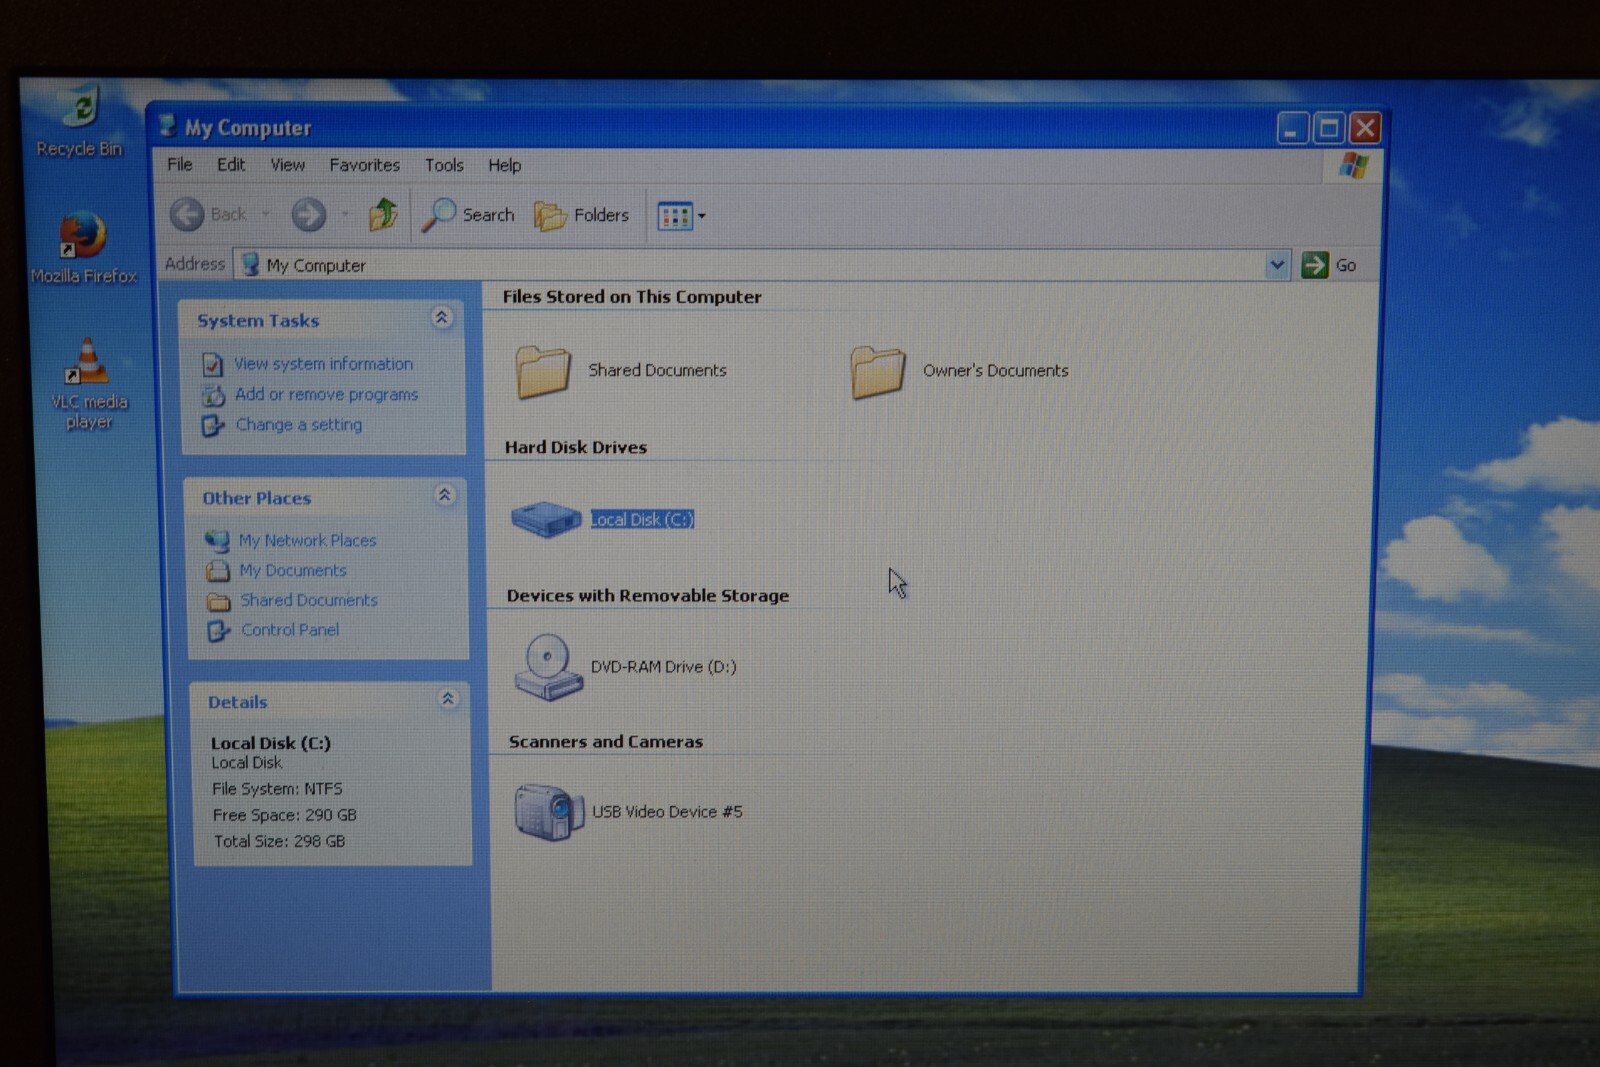The height and width of the screenshot is (1067, 1600).
Task: Open the File menu
Action: click(180, 164)
